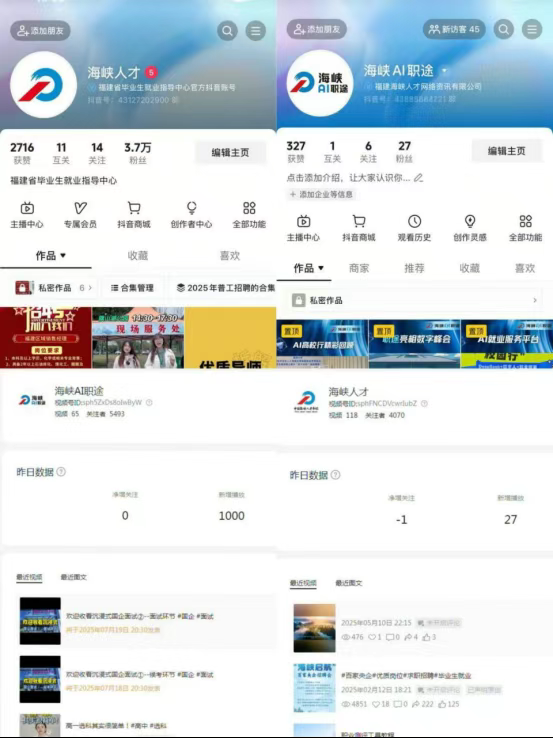The height and width of the screenshot is (738, 553).
Task: Click info icon after 视频号ID sphFNCDVcwrIubZ
Action: [x=424, y=403]
